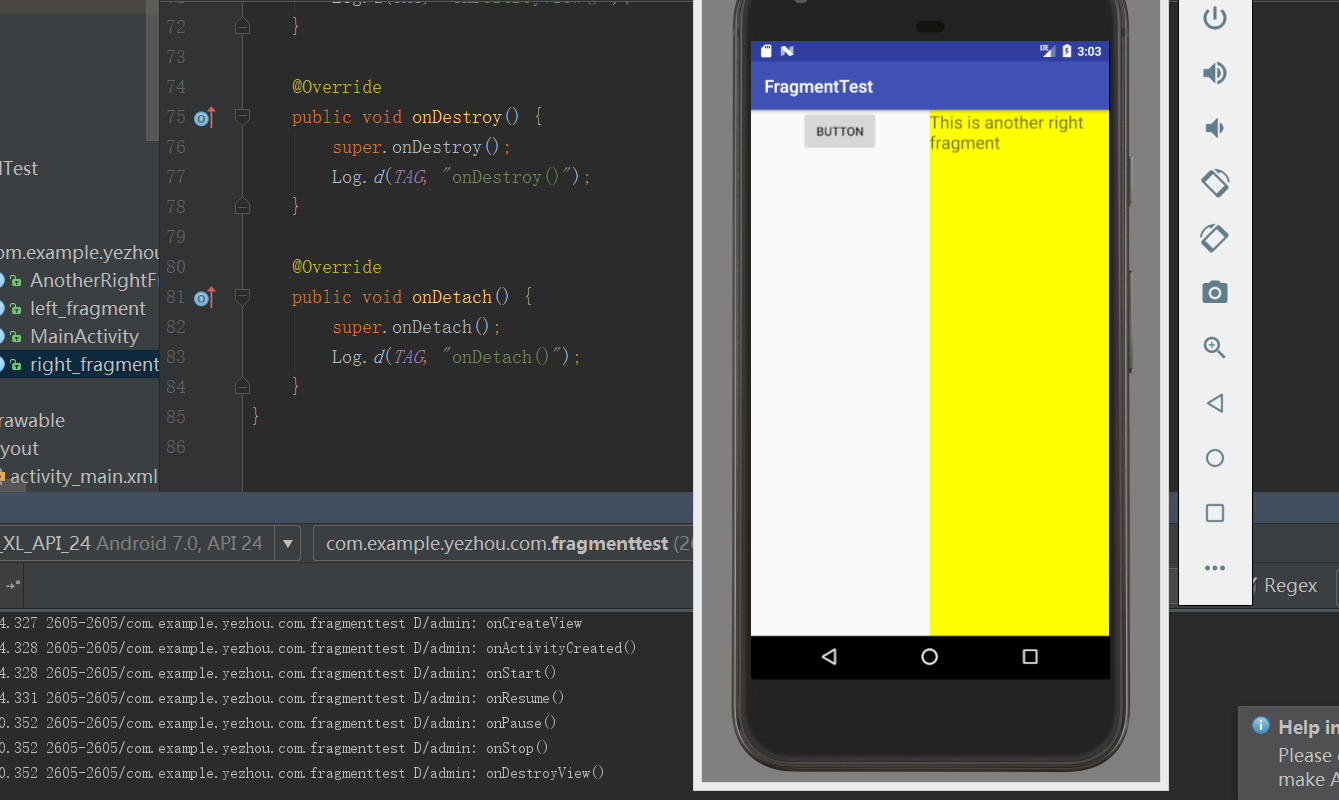Image resolution: width=1339 pixels, height=800 pixels.
Task: Tap the phone's on-screen recents navigation button
Action: coord(1030,657)
